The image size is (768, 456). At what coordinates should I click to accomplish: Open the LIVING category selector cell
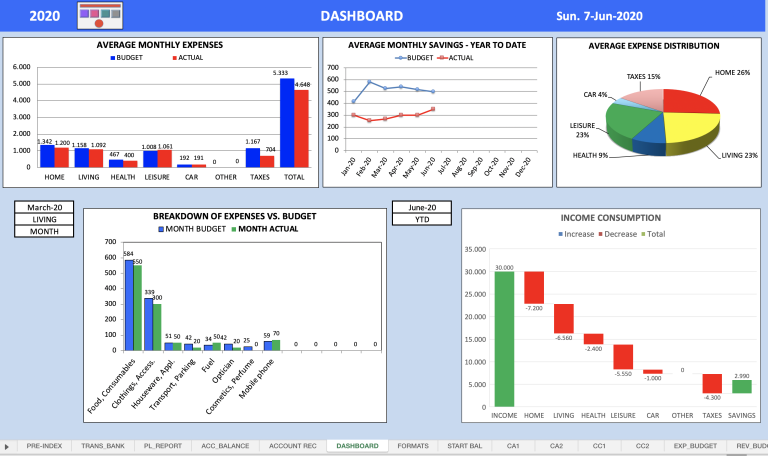tap(44, 219)
